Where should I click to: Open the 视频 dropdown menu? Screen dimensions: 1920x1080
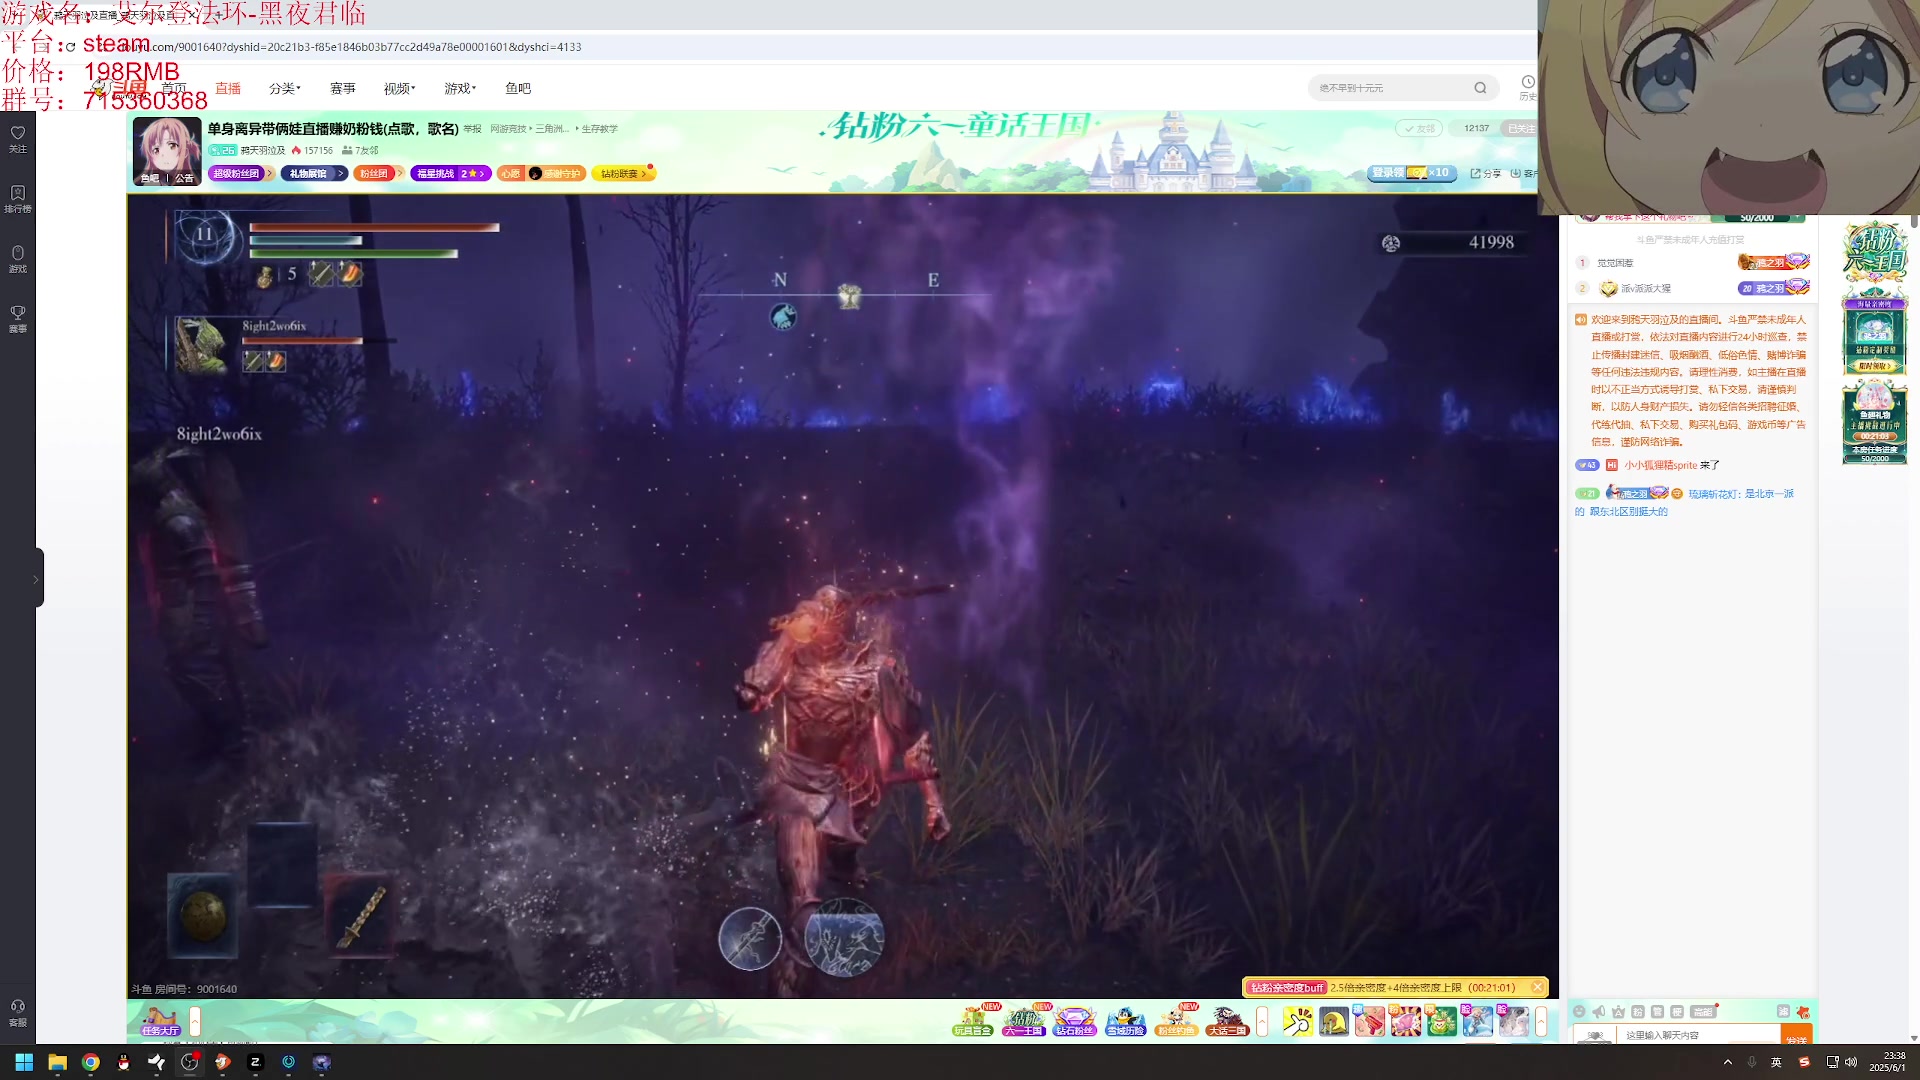(399, 88)
